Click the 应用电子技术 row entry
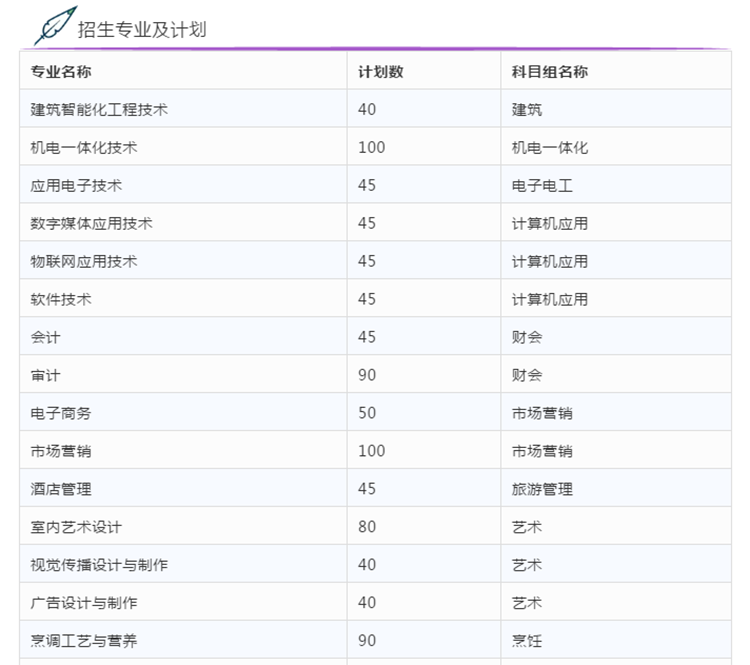Screen dimensions: 750x665 (x=77, y=186)
